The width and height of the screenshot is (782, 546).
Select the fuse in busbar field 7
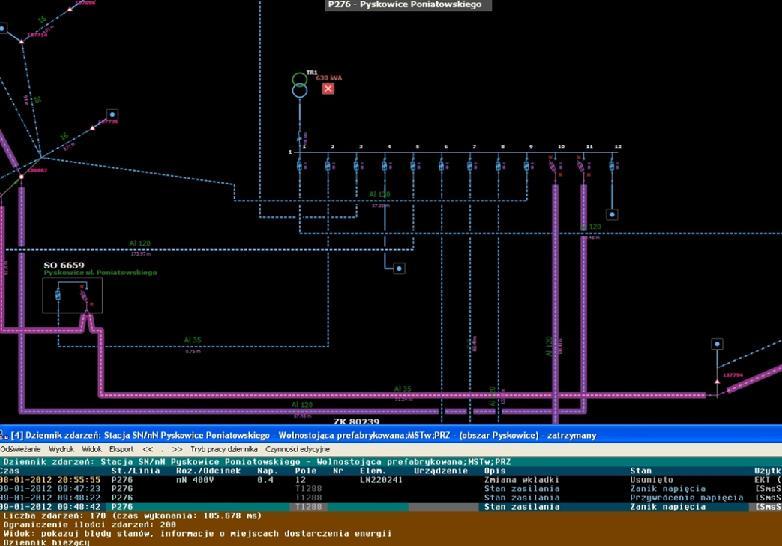(470, 164)
